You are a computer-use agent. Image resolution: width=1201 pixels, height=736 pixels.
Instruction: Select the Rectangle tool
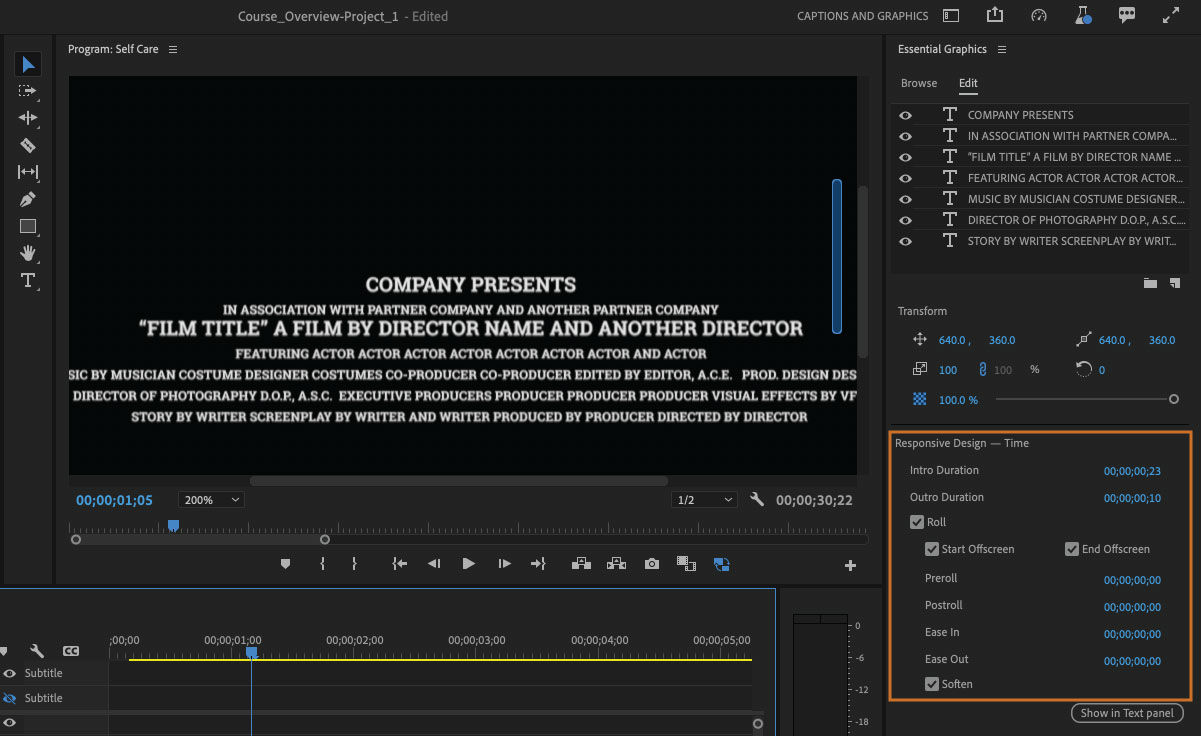[x=28, y=226]
